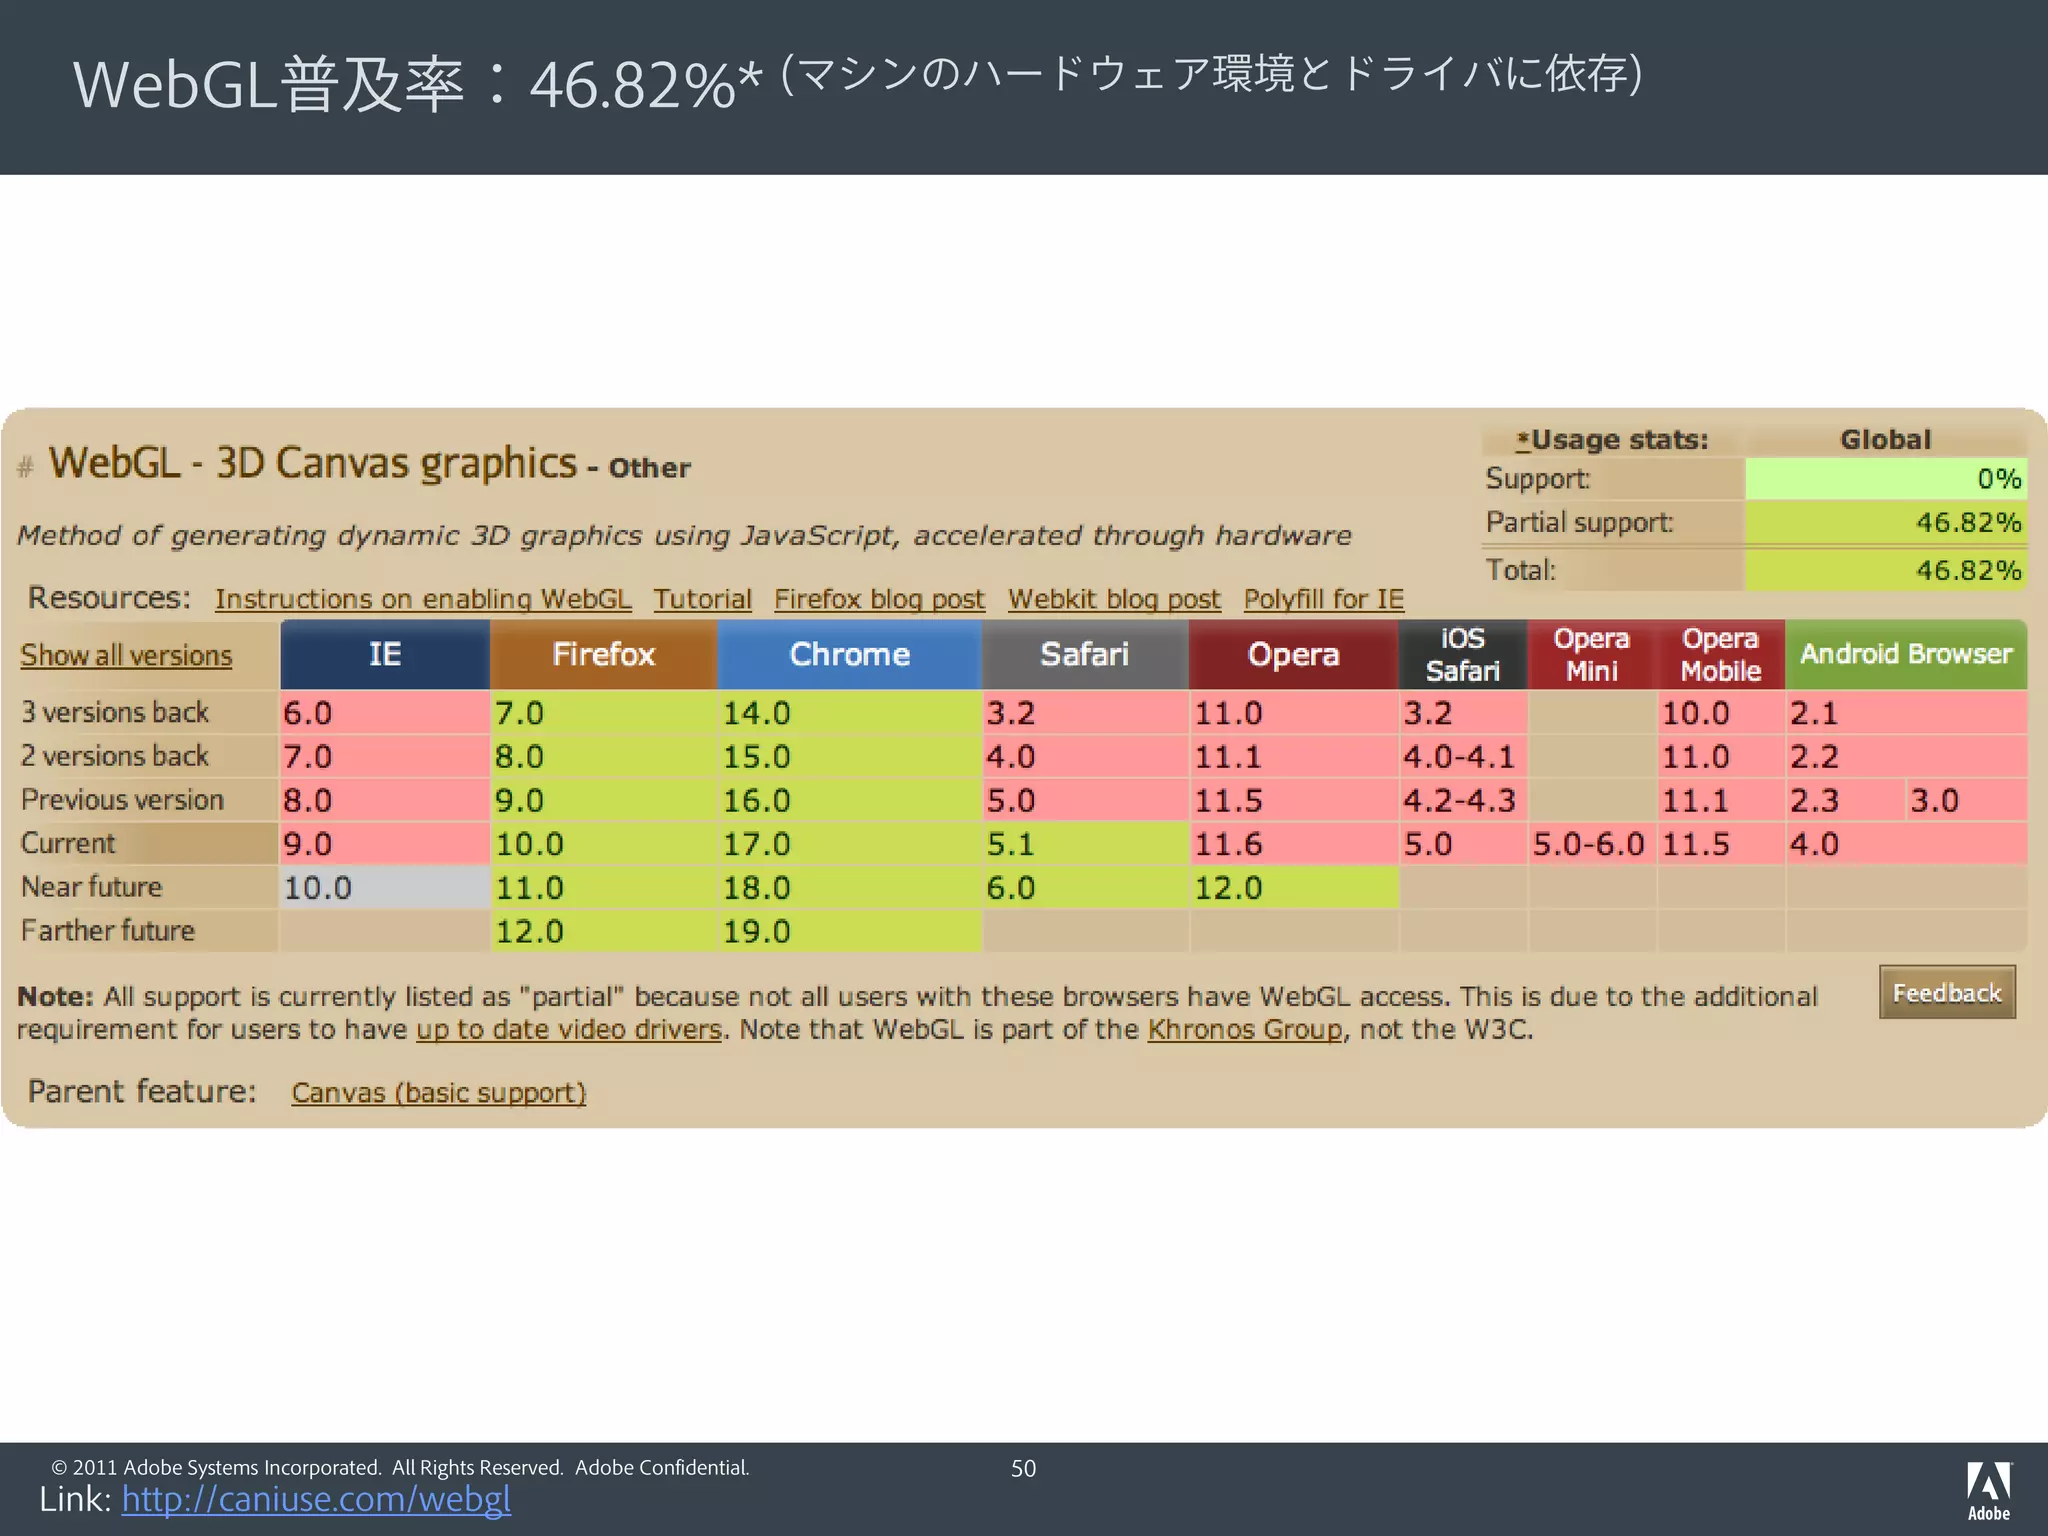
Task: Open Polyfill for IE link
Action: [x=1324, y=599]
